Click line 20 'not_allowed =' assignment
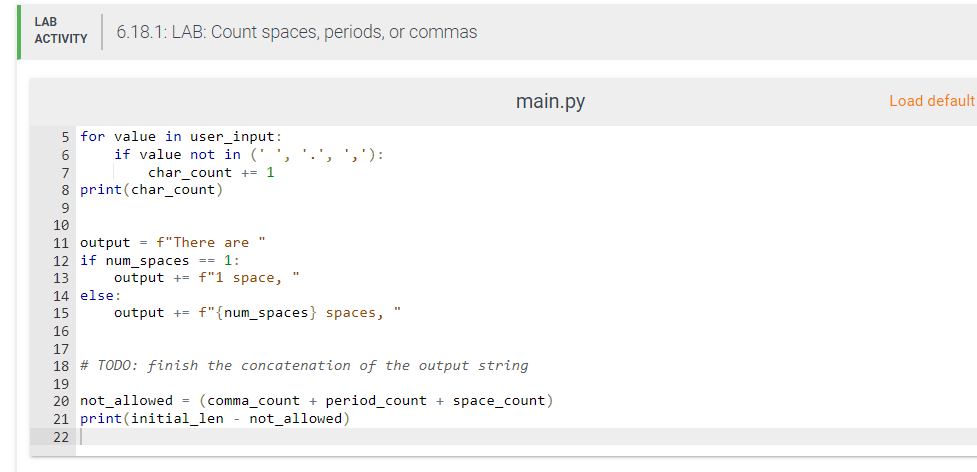 pos(317,400)
